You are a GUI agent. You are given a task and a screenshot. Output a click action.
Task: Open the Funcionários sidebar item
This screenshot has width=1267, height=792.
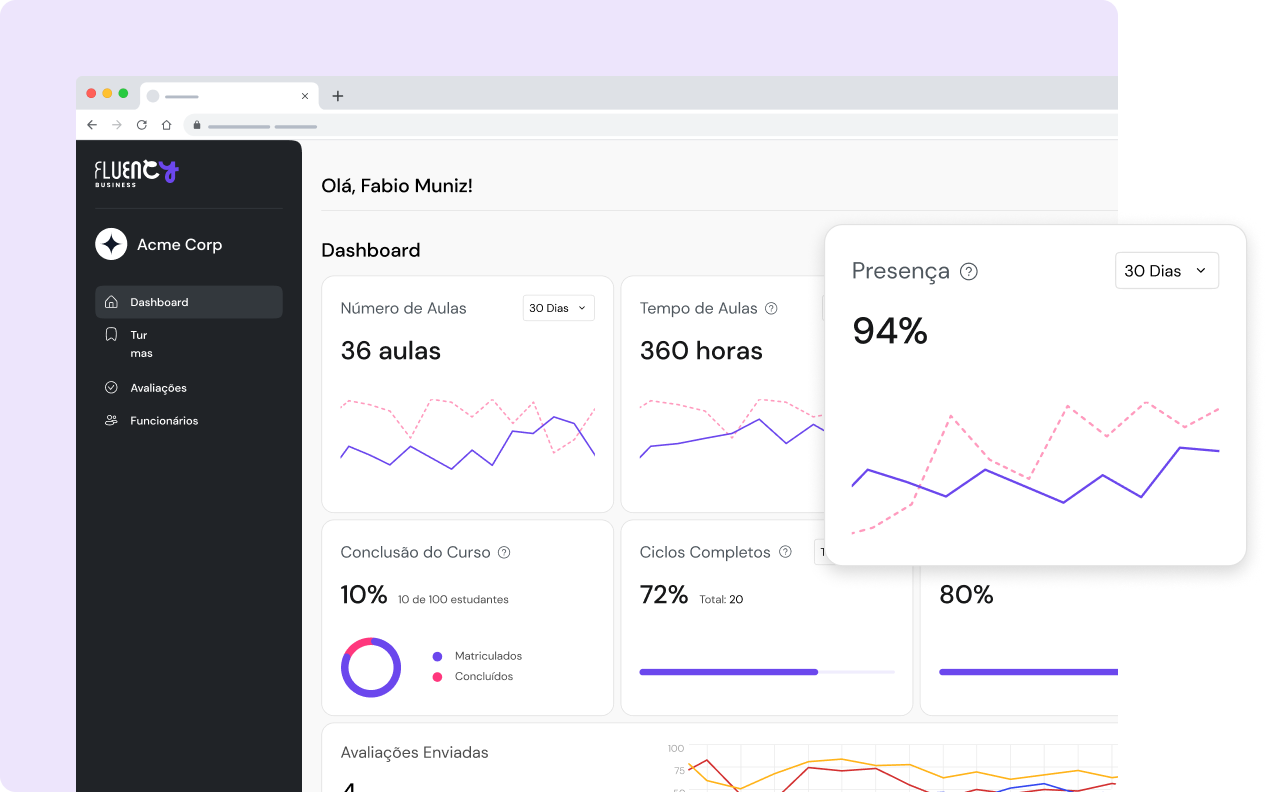(189, 421)
